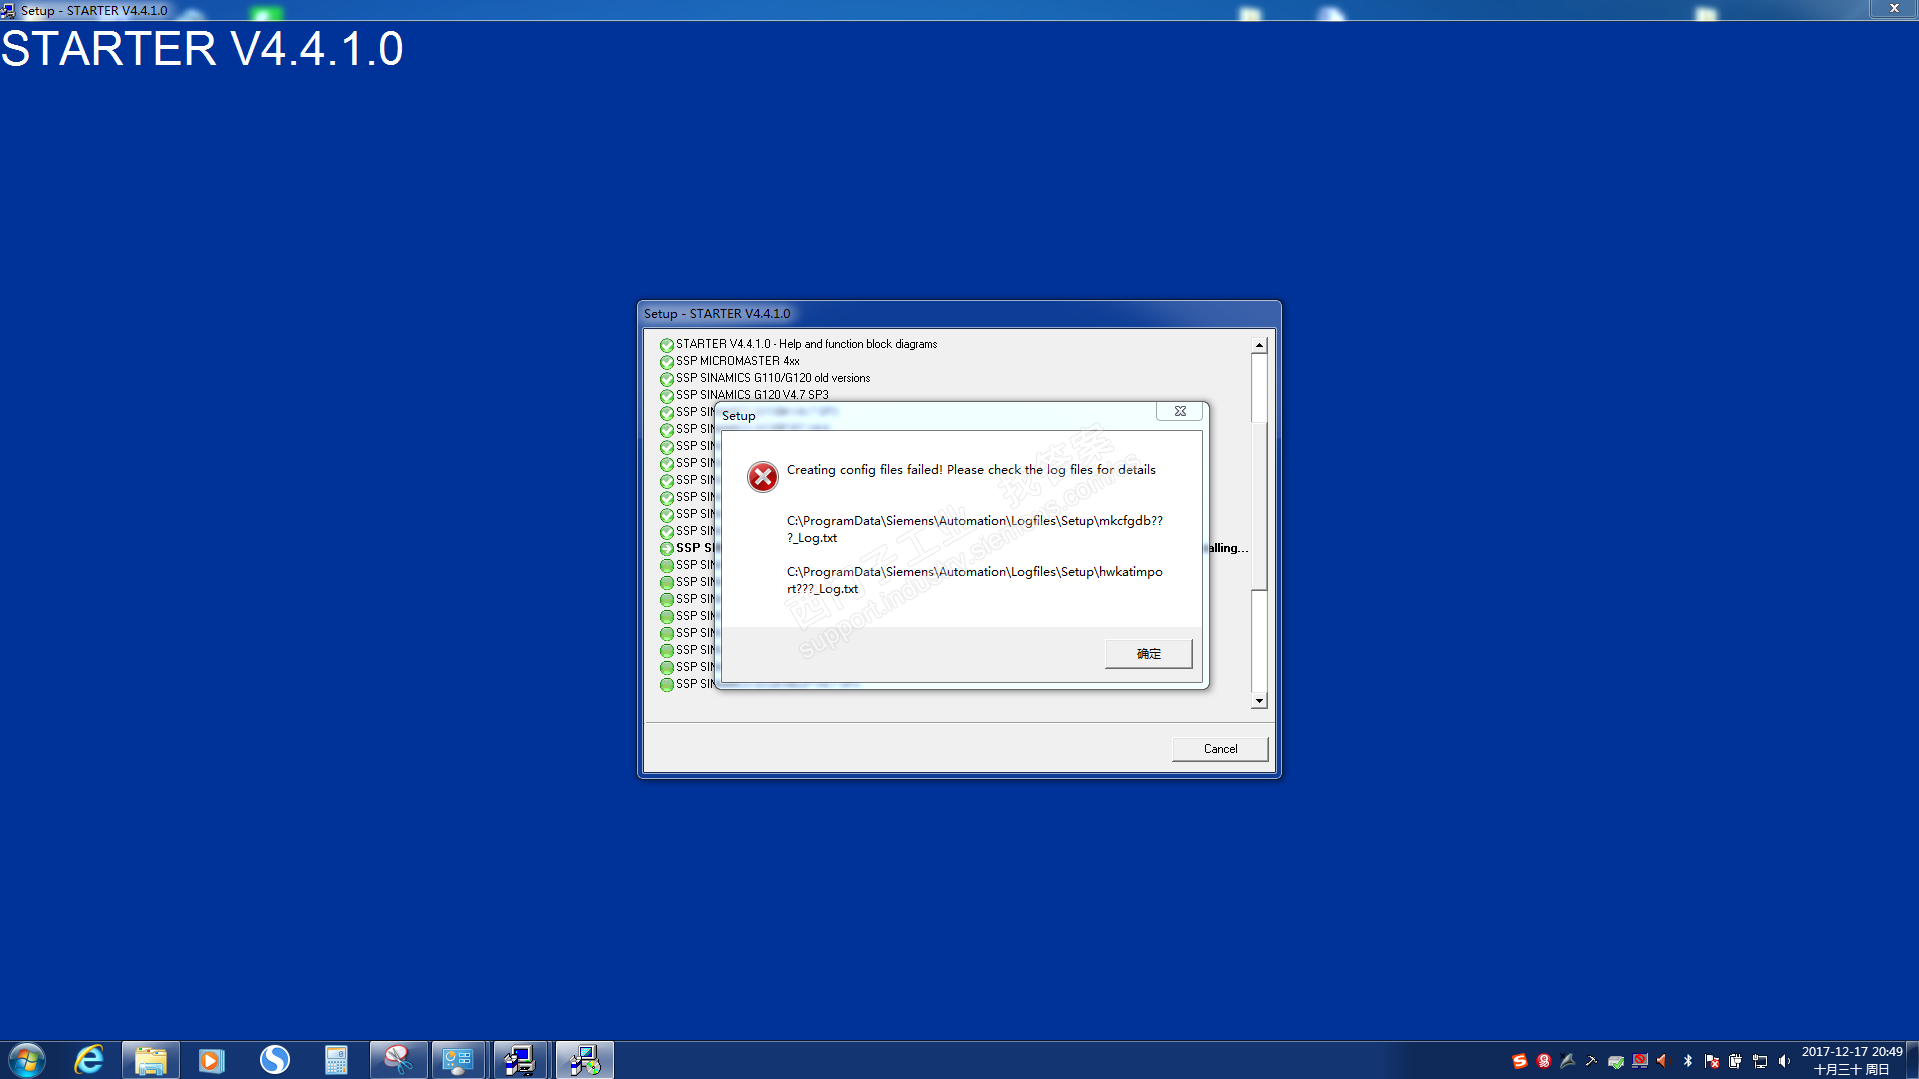Open the Windows Start menu

point(27,1060)
